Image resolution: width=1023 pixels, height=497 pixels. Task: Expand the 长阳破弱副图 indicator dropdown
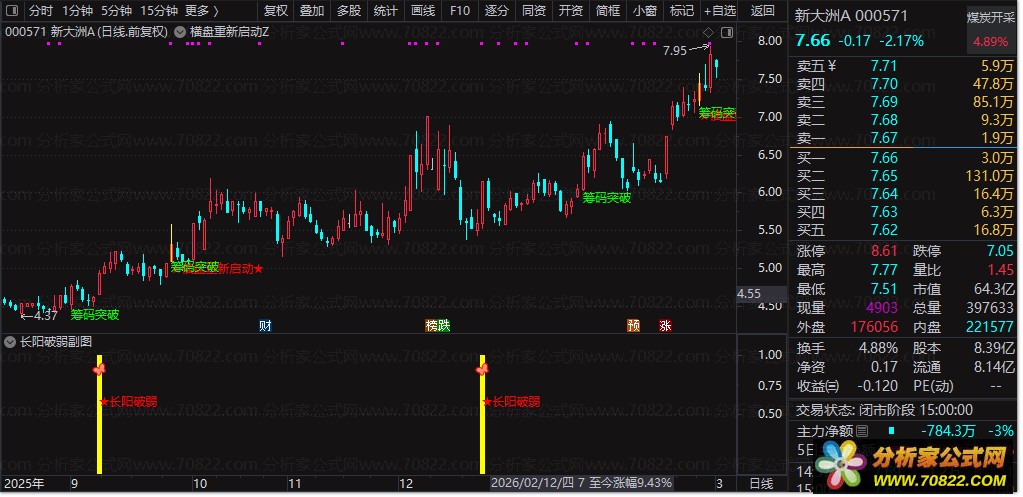pos(10,341)
